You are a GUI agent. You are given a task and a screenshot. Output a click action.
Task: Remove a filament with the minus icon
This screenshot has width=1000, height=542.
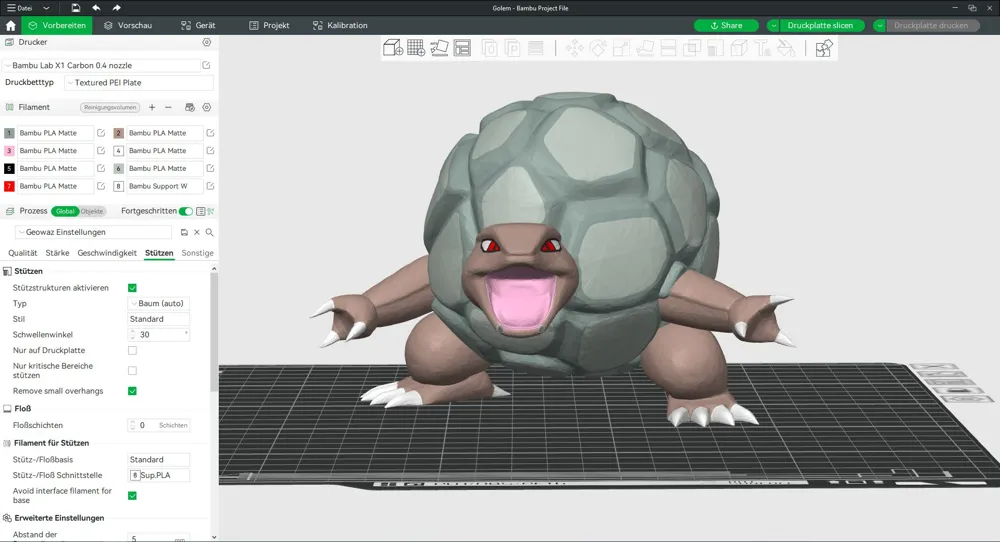(x=168, y=107)
